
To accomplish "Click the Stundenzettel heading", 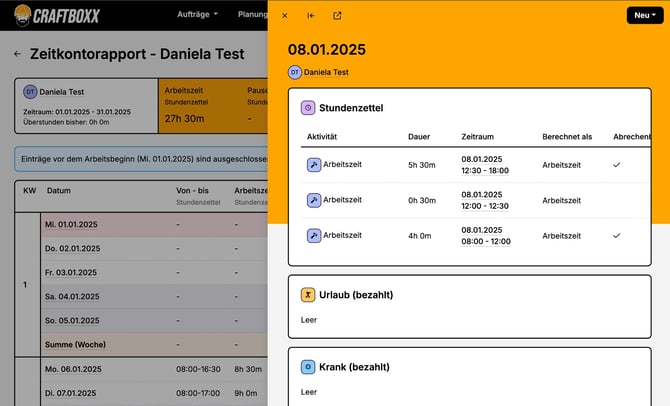I will [x=351, y=108].
